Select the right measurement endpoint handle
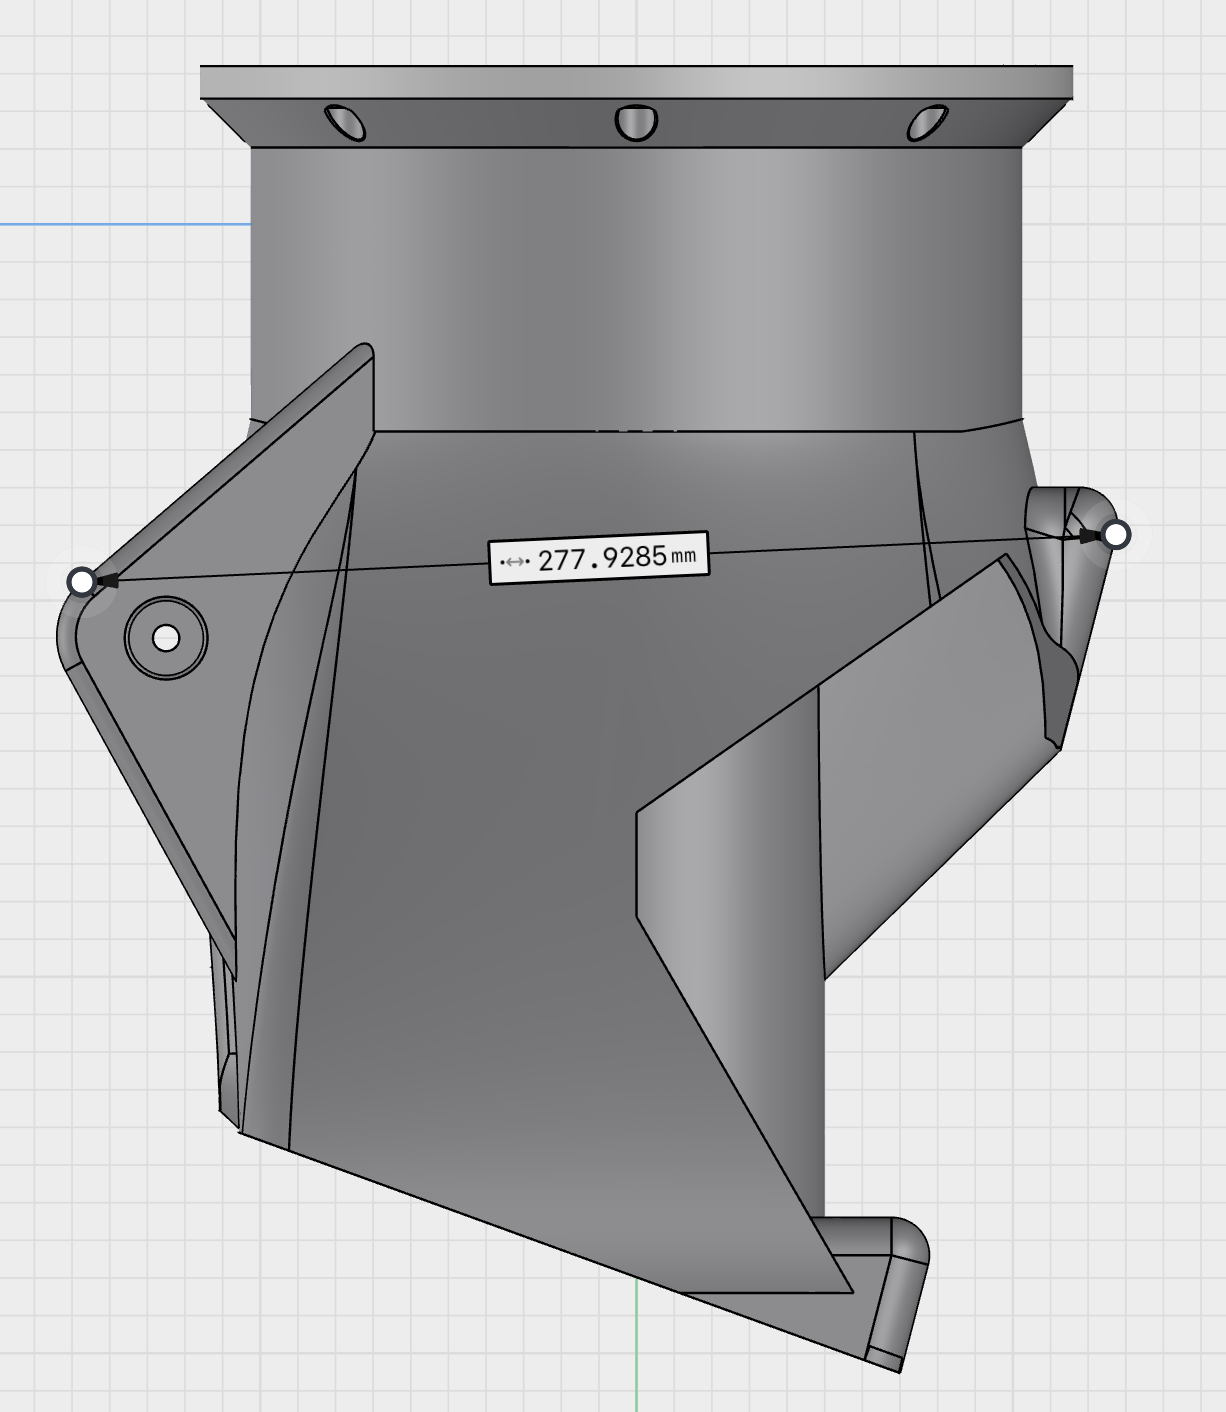Viewport: 1226px width, 1412px height. pos(1116,535)
